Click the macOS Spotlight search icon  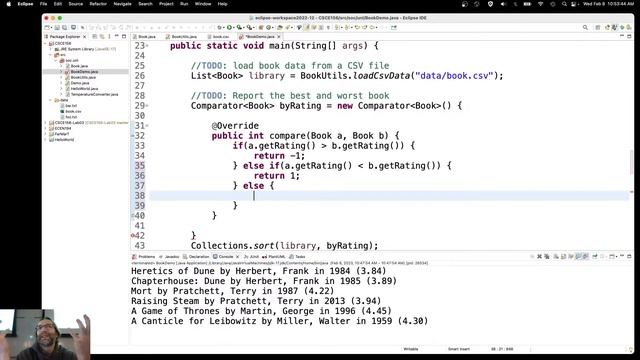tap(564, 4)
